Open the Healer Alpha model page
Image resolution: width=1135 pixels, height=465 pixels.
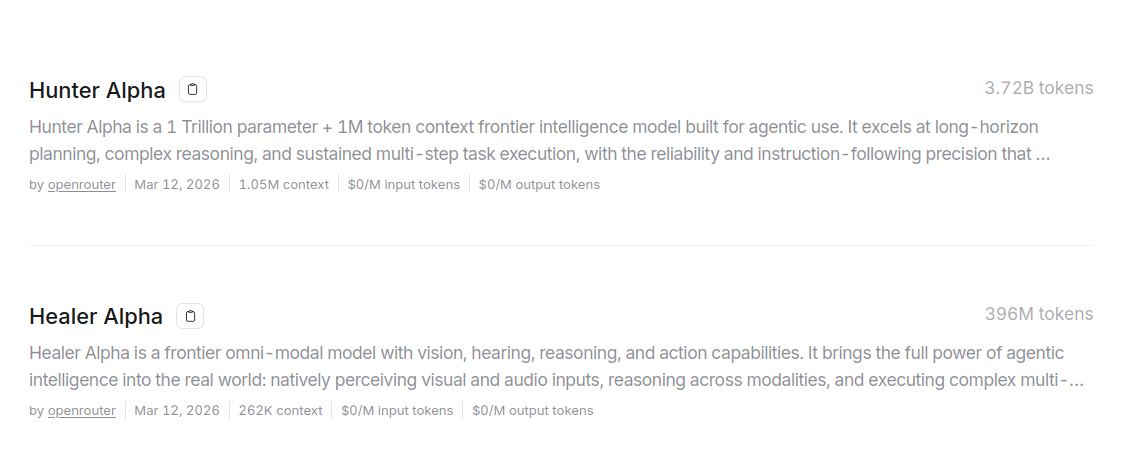(96, 316)
